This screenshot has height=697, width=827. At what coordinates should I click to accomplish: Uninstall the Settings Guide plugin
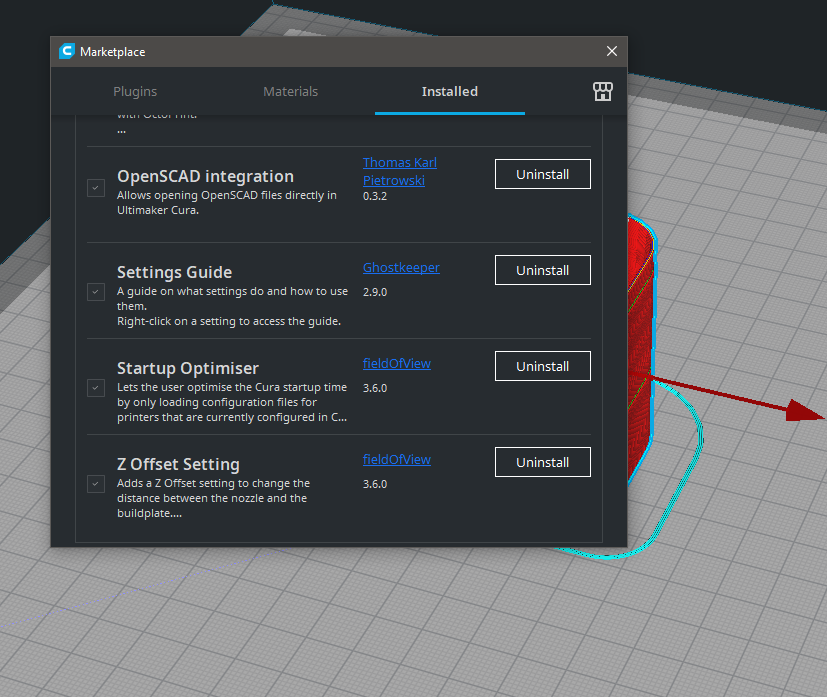(x=543, y=270)
